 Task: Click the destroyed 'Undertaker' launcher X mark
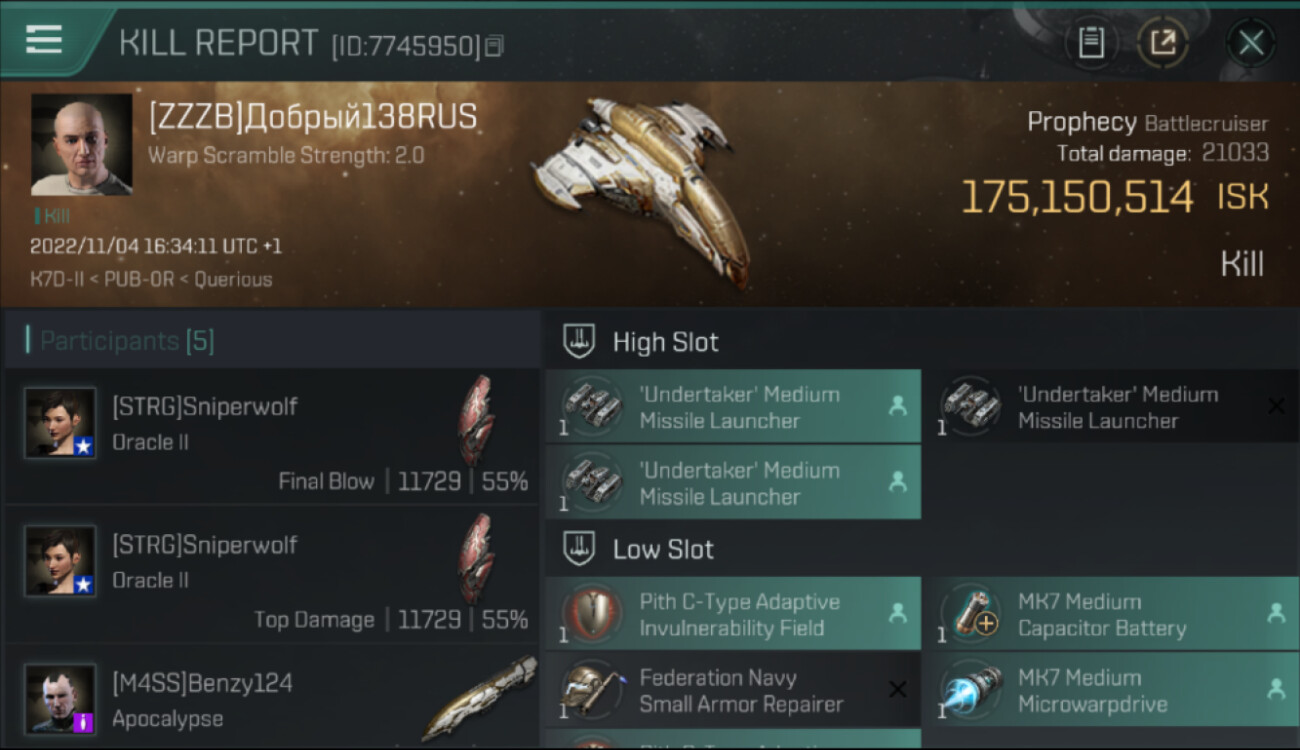point(1275,406)
